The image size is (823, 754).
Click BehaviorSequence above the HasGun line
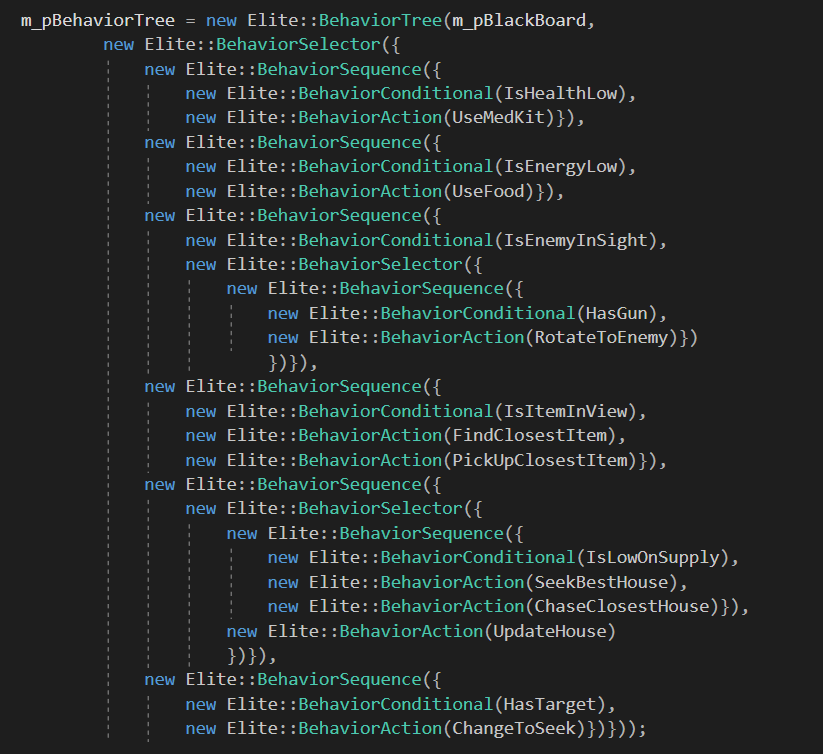coord(421,289)
